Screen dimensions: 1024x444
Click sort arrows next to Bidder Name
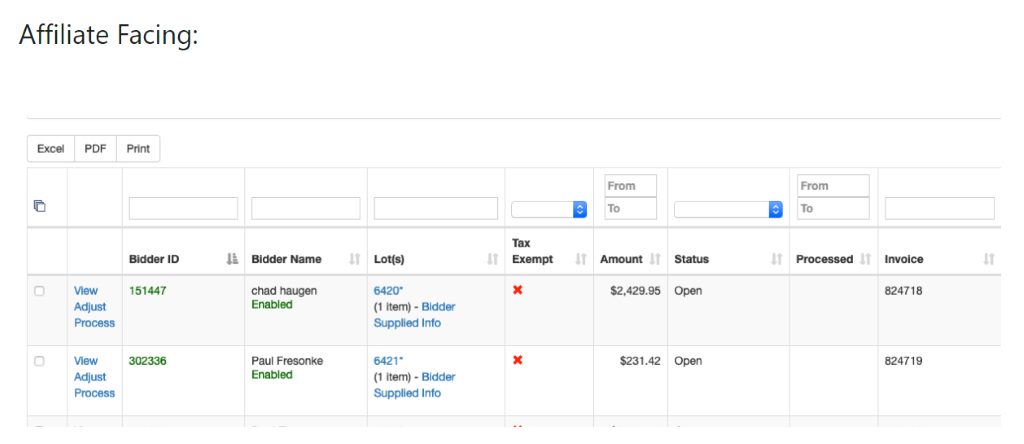(x=354, y=259)
